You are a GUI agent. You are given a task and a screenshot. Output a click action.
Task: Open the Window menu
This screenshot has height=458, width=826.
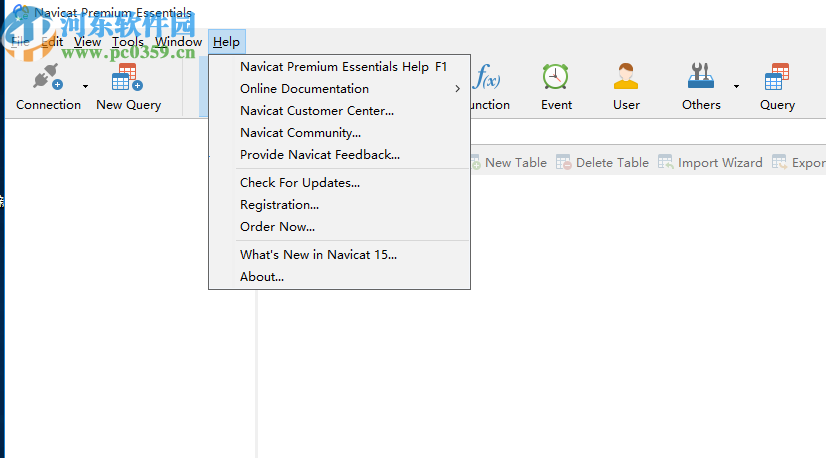[178, 42]
